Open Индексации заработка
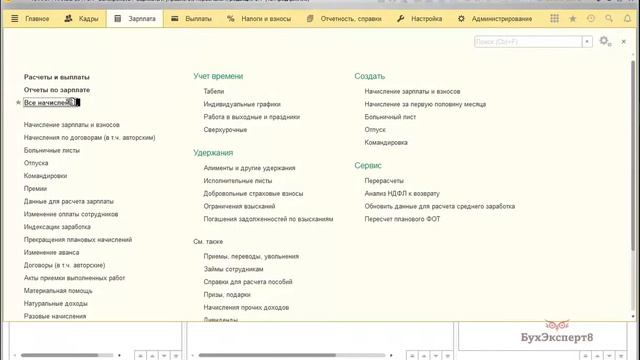 tap(57, 227)
